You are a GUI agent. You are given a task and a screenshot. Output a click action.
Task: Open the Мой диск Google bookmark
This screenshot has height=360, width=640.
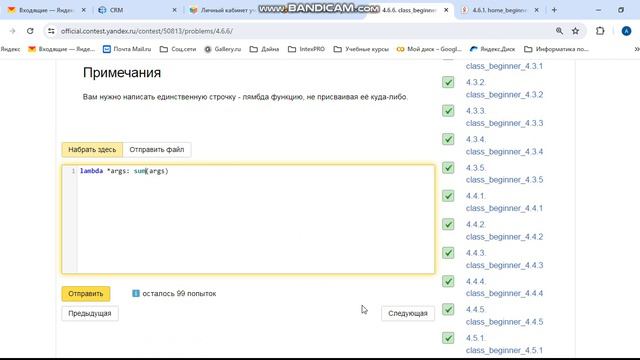tap(429, 49)
